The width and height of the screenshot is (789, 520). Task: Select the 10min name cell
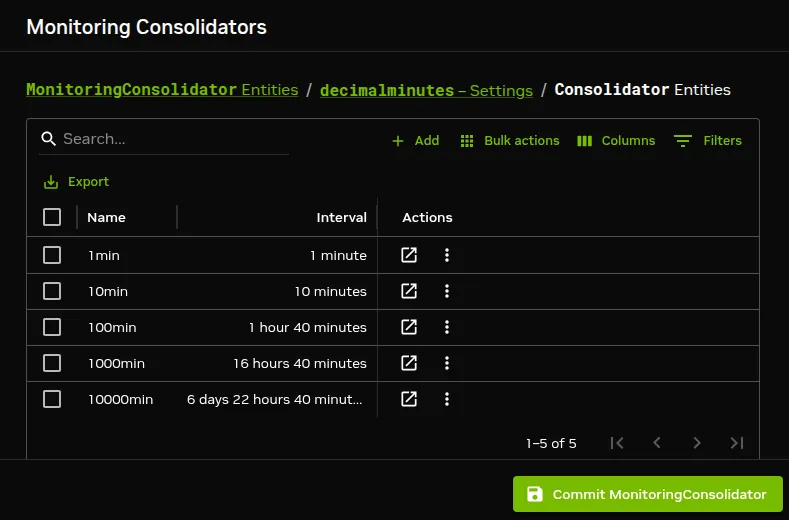coord(108,291)
